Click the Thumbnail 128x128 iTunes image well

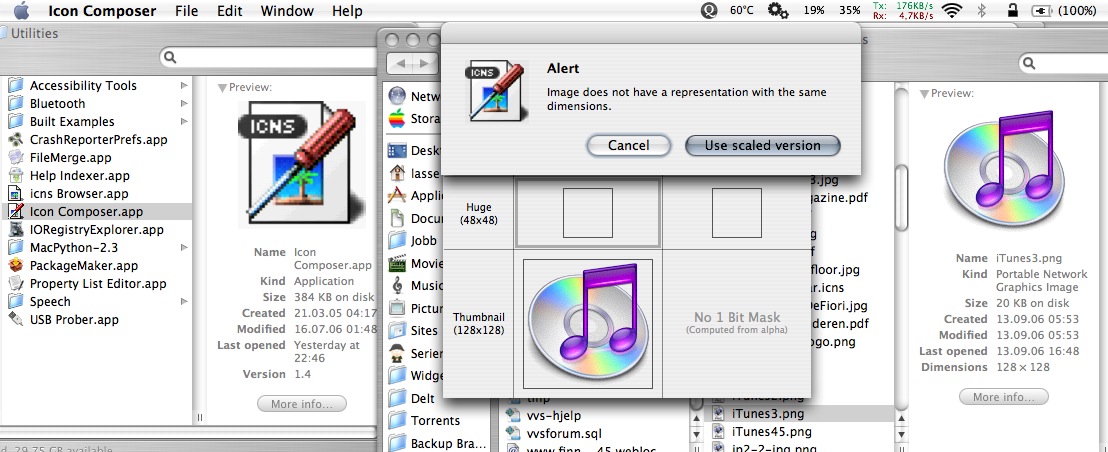click(x=588, y=323)
